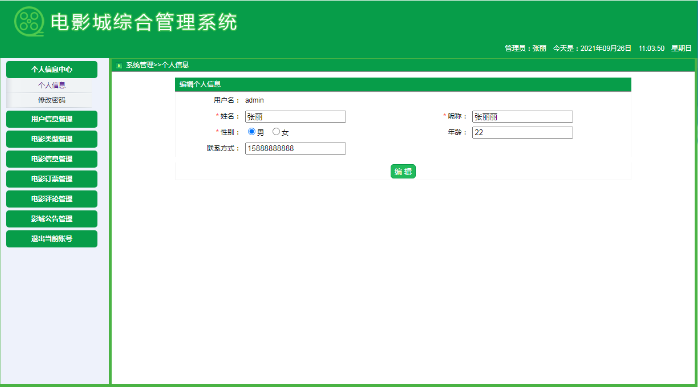Click the film reel logo icon

point(29,21)
